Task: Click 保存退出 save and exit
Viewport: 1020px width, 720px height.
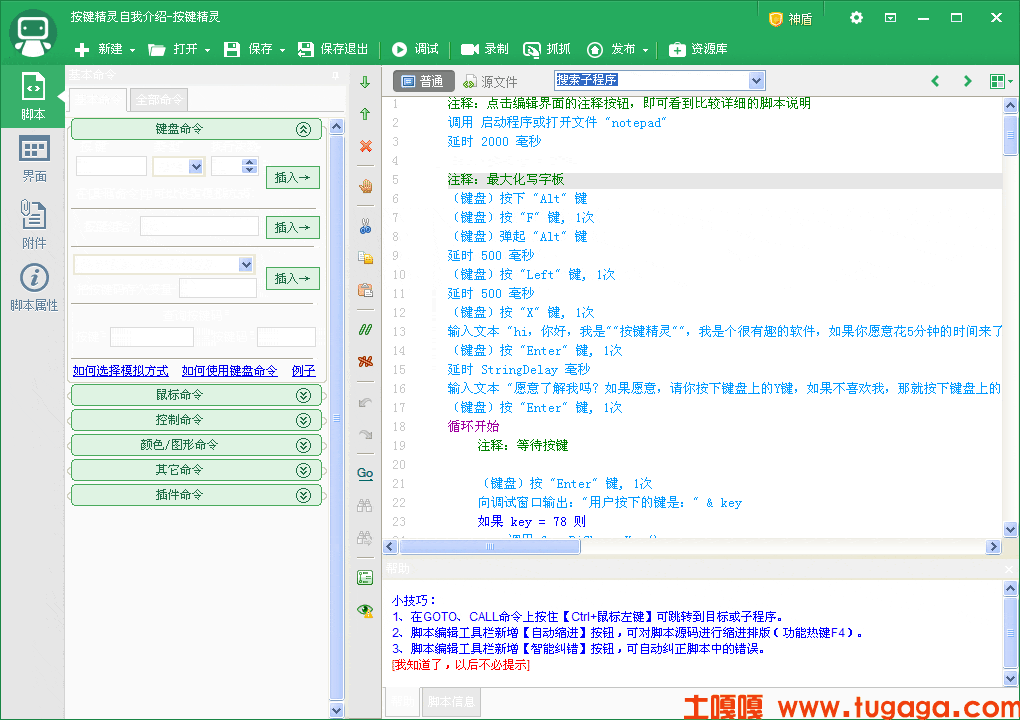Action: (333, 49)
